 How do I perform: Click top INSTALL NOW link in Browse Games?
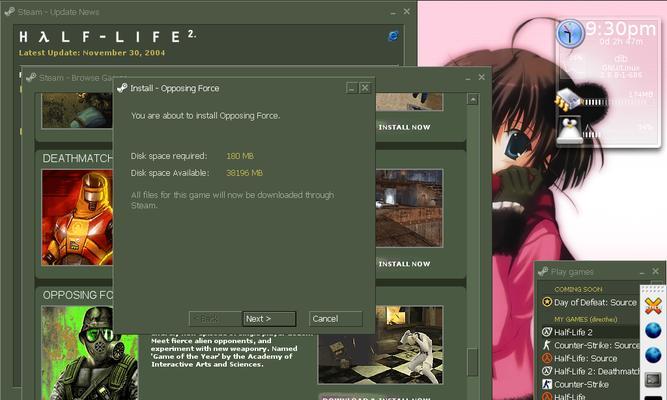(x=405, y=127)
